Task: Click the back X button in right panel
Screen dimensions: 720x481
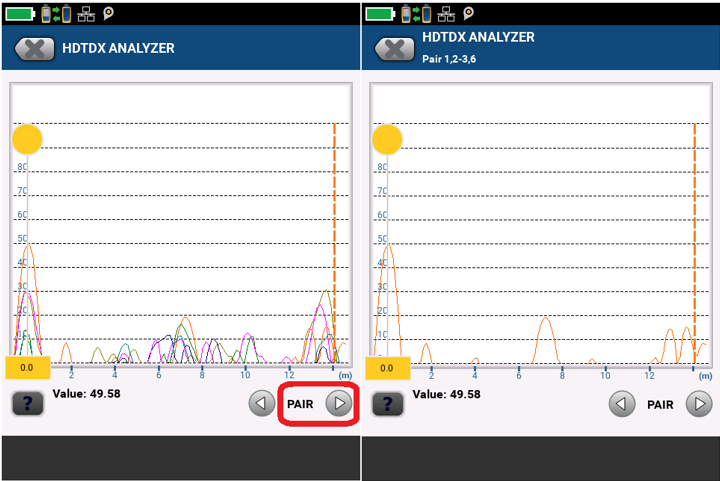Action: (395, 49)
